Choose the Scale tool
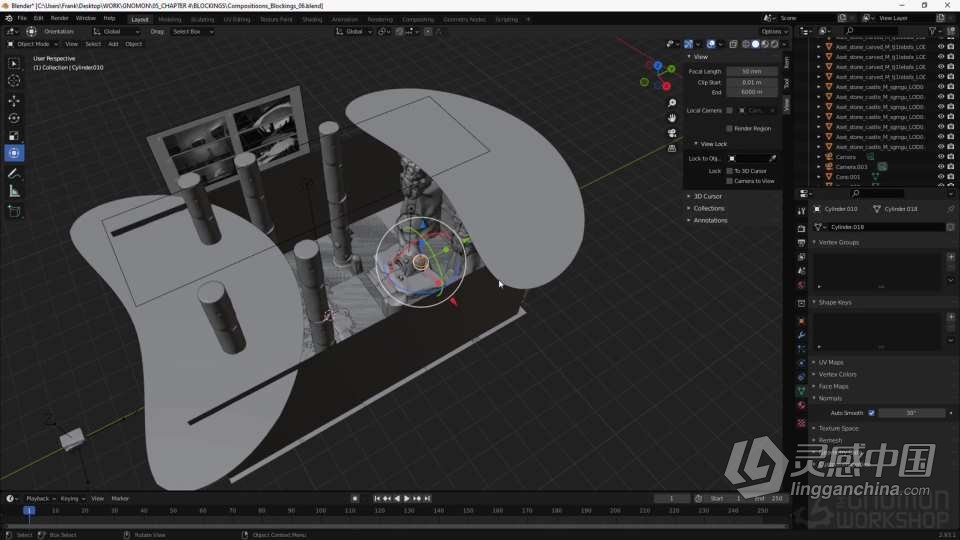Viewport: 960px width, 540px height. 14,135
